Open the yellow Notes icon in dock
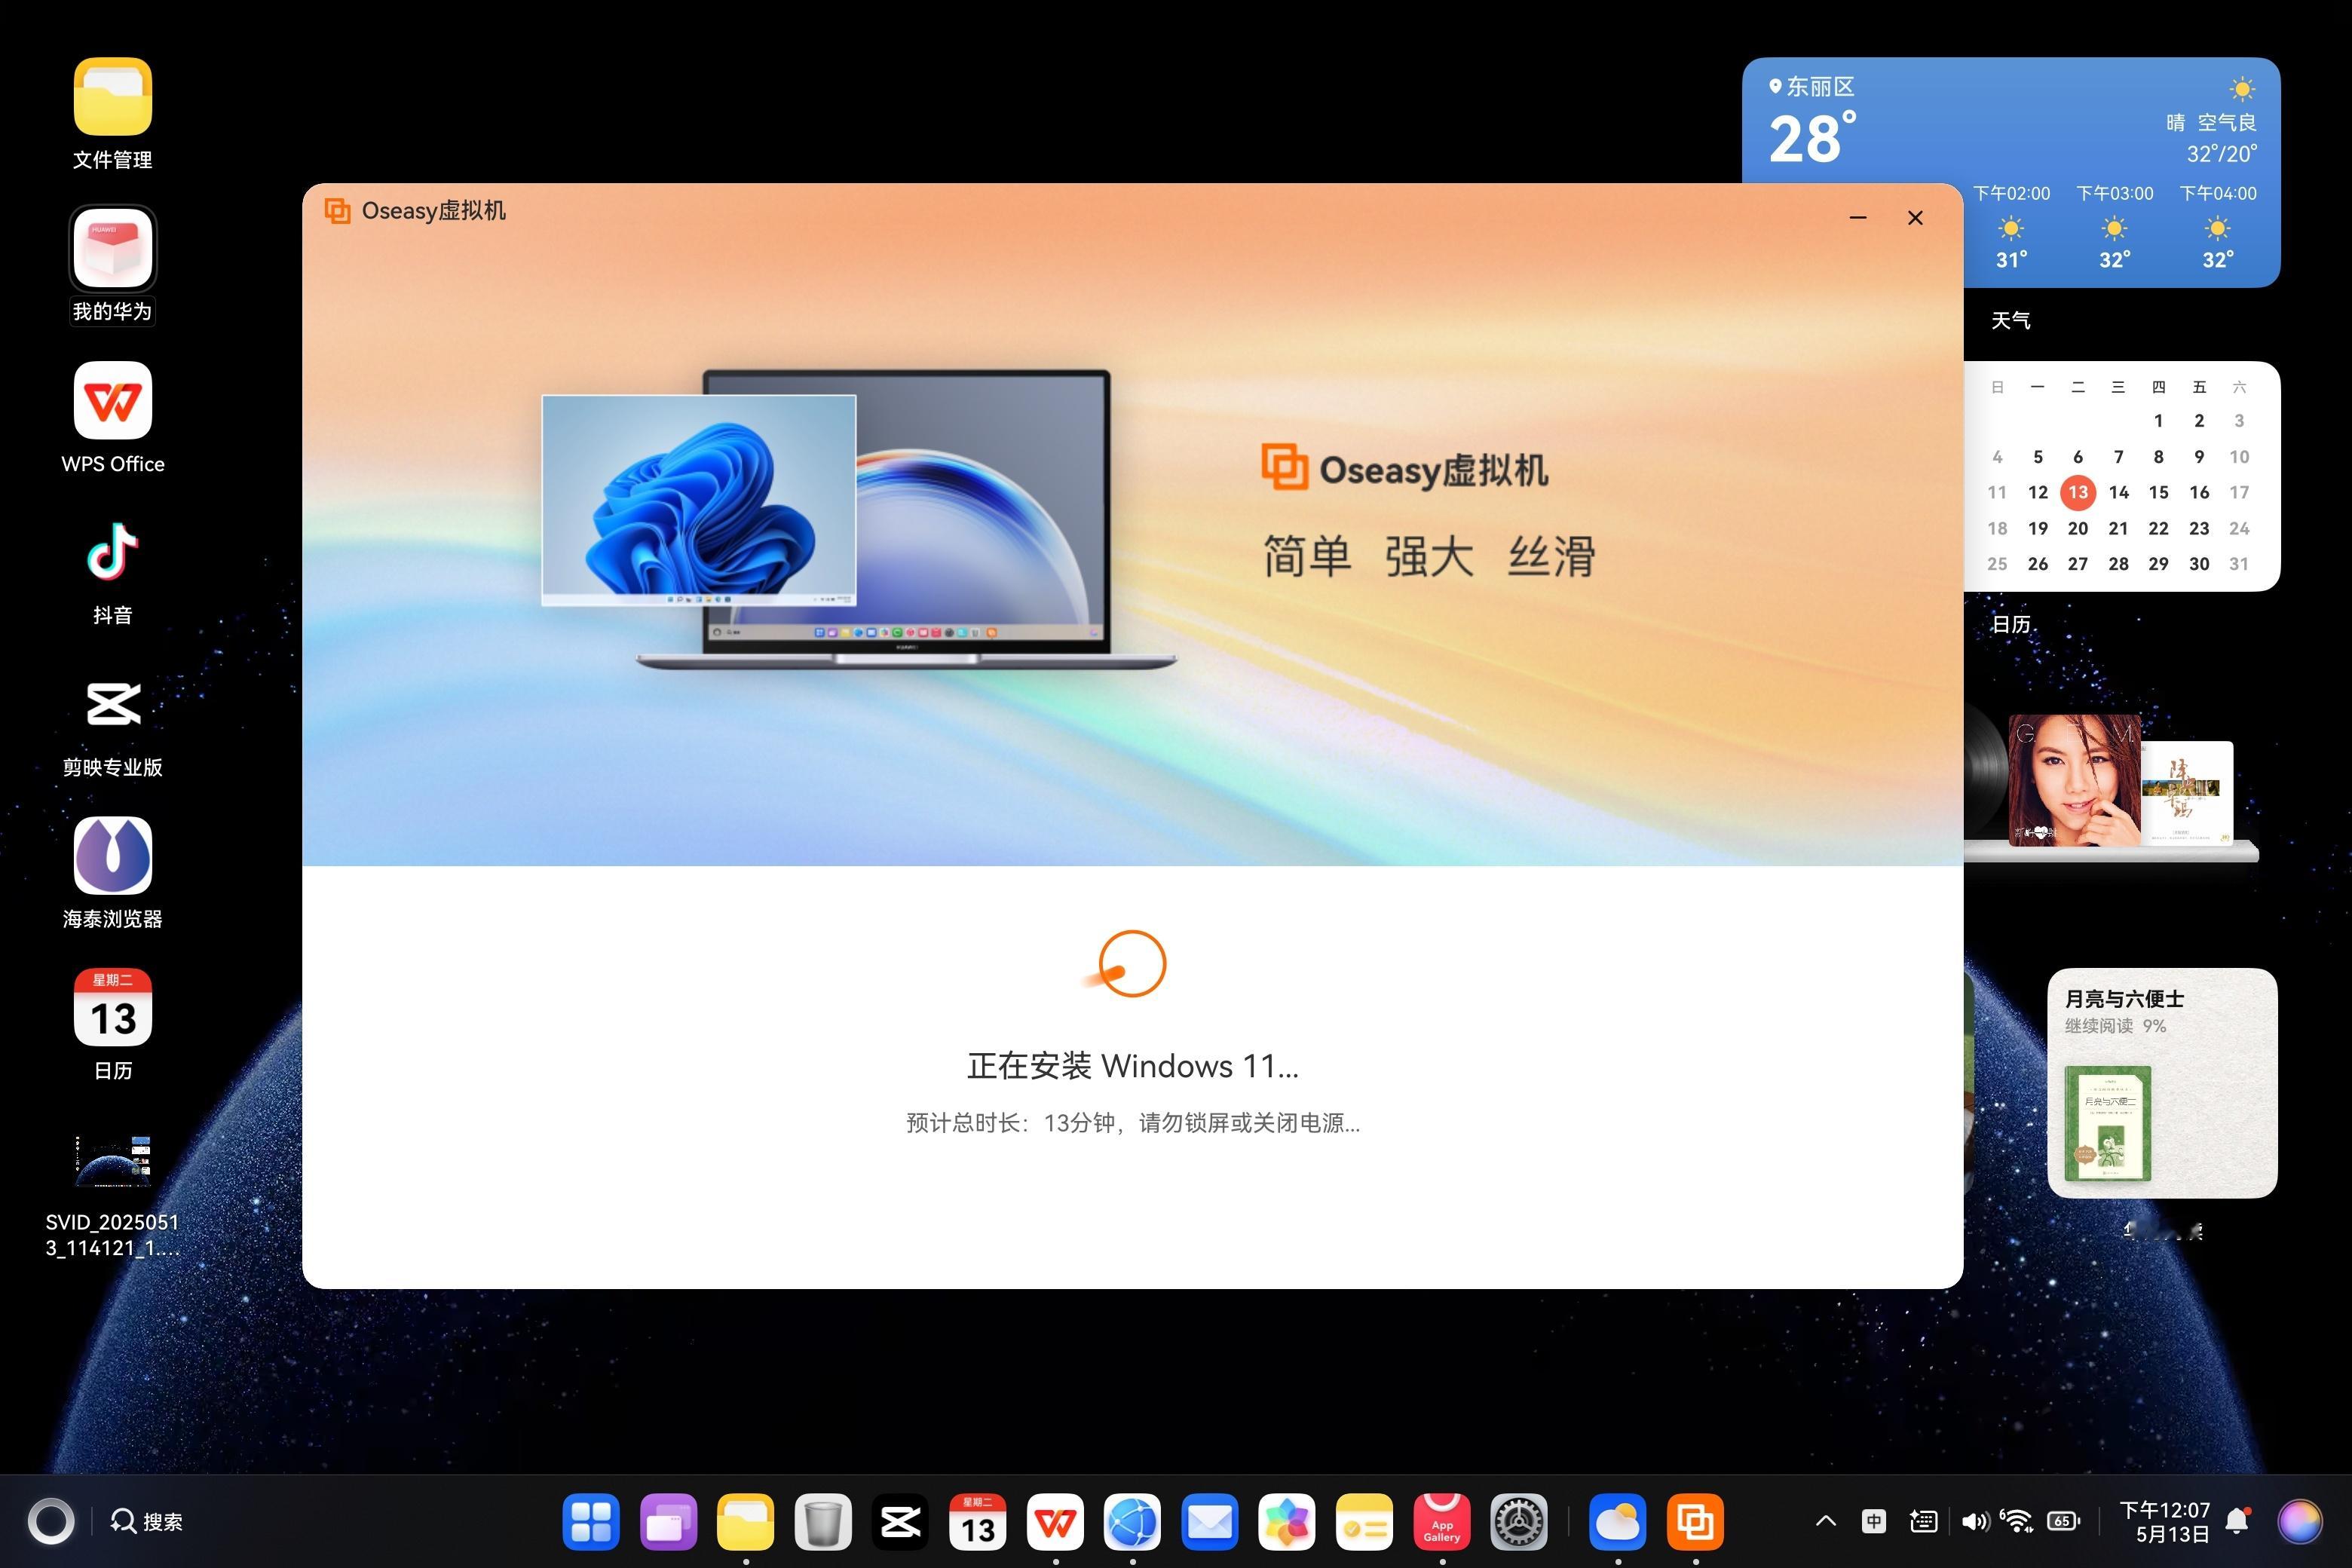This screenshot has height=1568, width=2352. [1364, 1522]
